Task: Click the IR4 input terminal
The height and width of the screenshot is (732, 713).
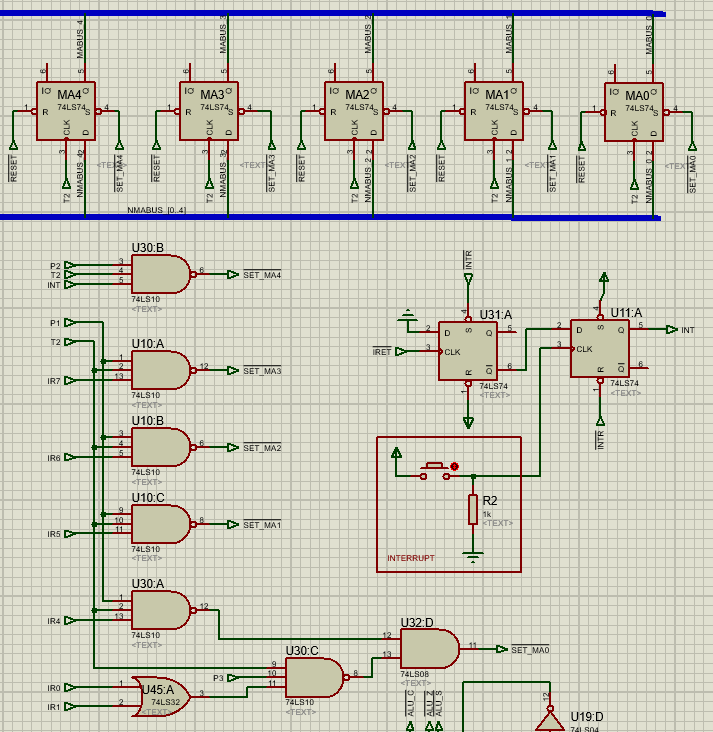Action: click(70, 620)
